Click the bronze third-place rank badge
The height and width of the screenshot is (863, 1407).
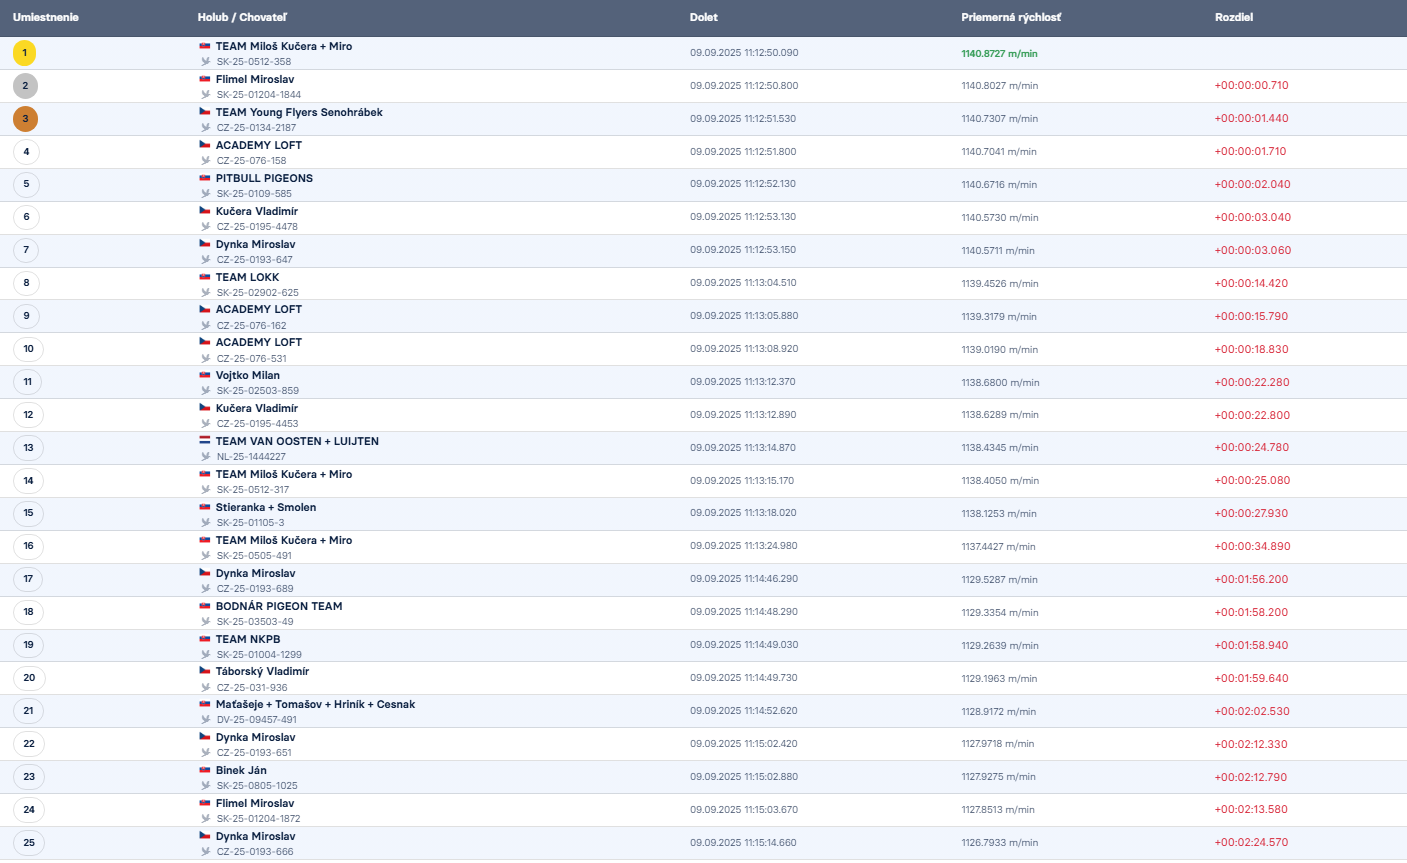coord(25,119)
